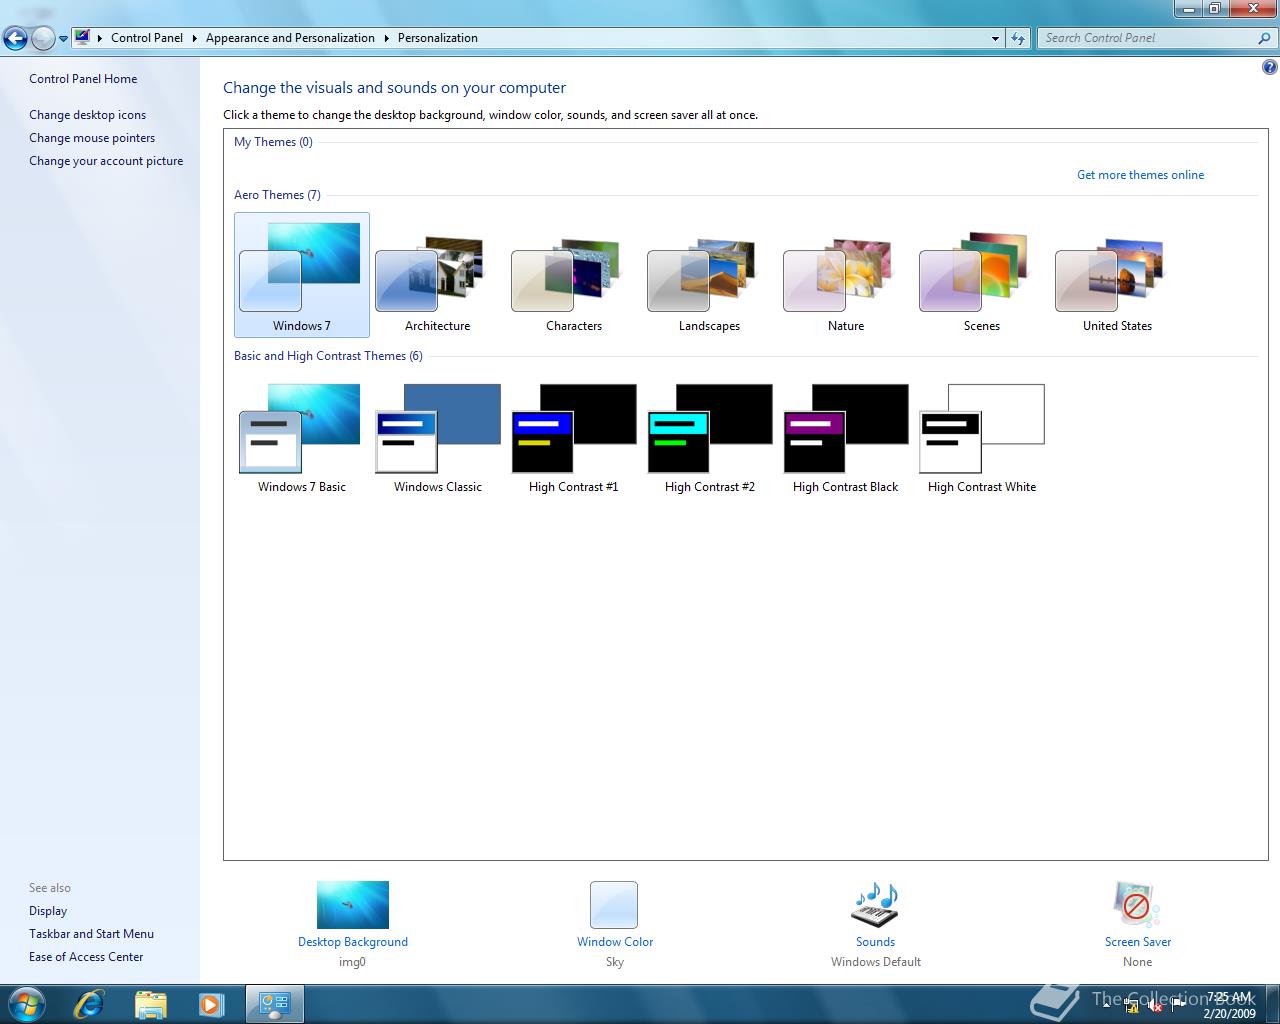Select the United States theme
The image size is (1280, 1024).
[x=1117, y=275]
